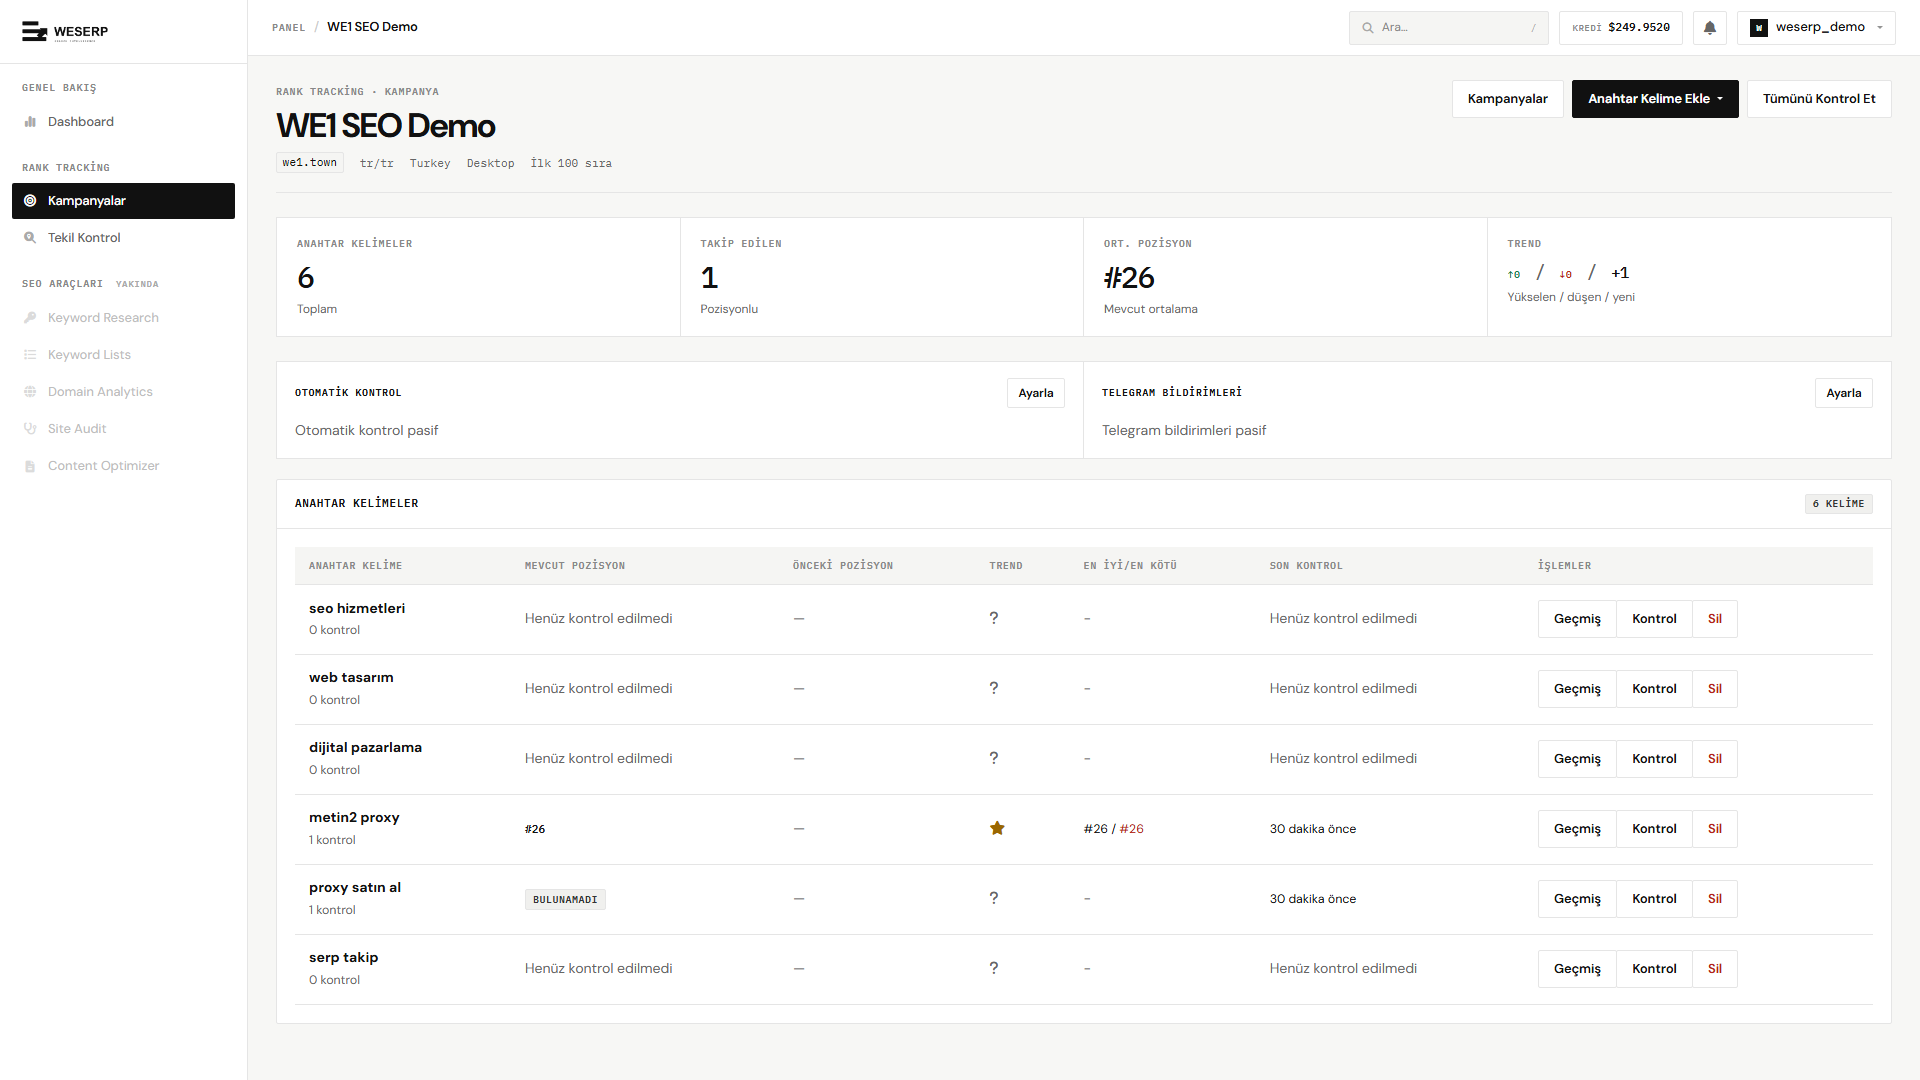The image size is (1920, 1080).
Task: Click Ayarla for Otomatik Kontrol
Action: click(x=1035, y=393)
